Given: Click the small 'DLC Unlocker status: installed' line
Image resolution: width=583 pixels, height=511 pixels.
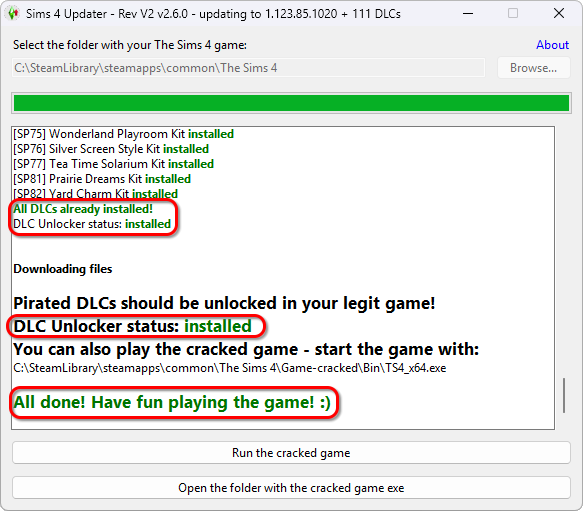Looking at the screenshot, I should (x=92, y=224).
